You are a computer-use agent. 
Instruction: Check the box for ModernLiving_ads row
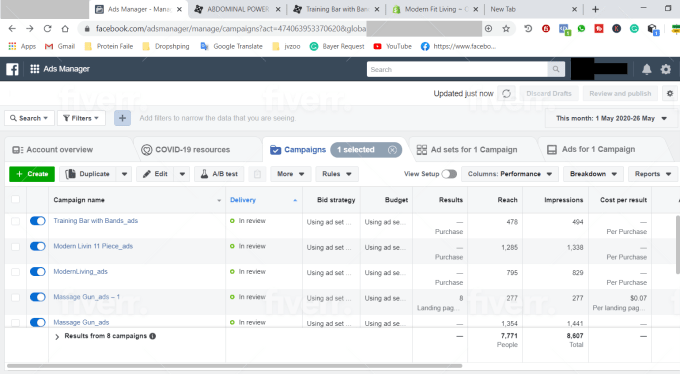[16, 272]
